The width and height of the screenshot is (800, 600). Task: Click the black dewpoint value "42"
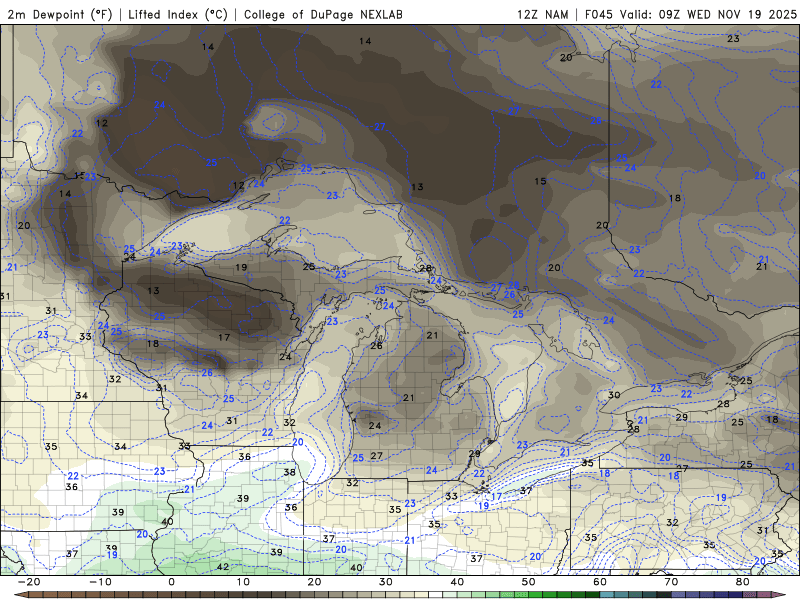pos(223,567)
